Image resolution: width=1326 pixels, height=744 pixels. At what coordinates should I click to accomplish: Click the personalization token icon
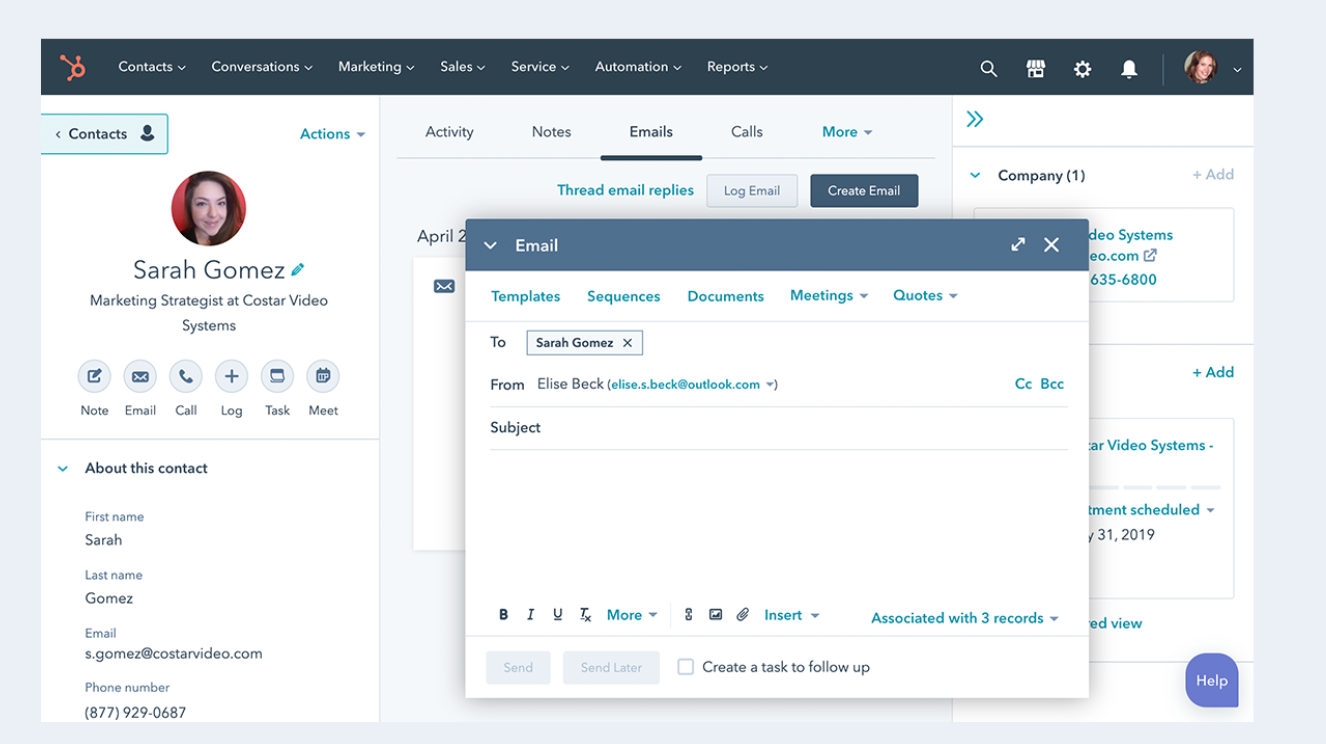(688, 615)
